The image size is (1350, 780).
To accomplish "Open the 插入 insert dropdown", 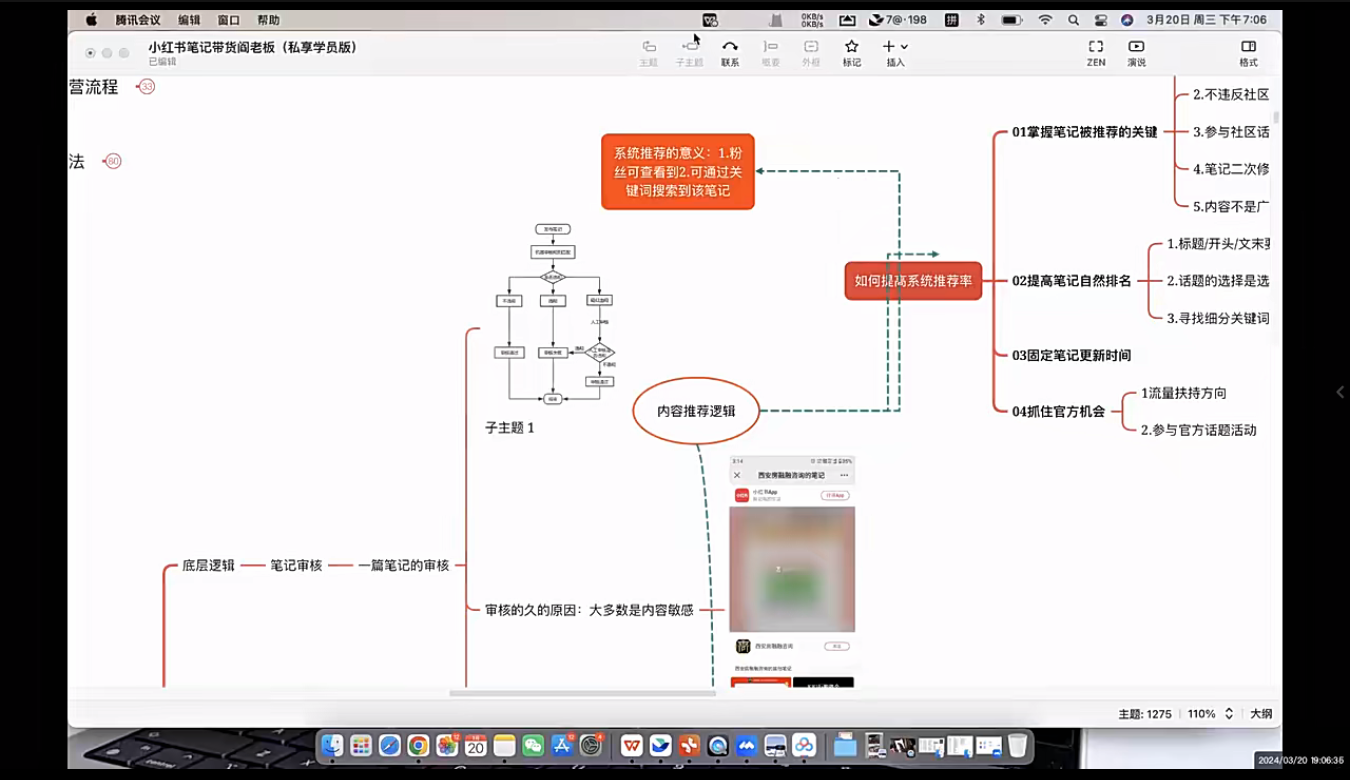I will pyautogui.click(x=893, y=50).
